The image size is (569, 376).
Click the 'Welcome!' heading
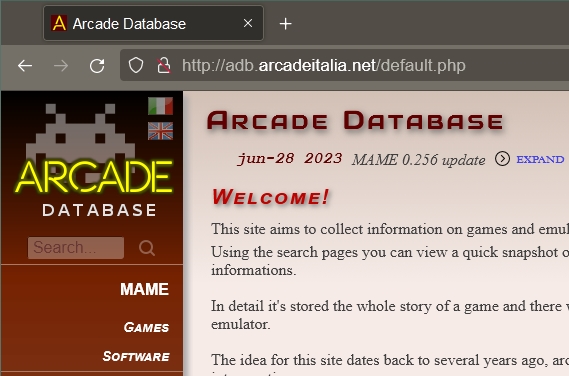point(270,197)
